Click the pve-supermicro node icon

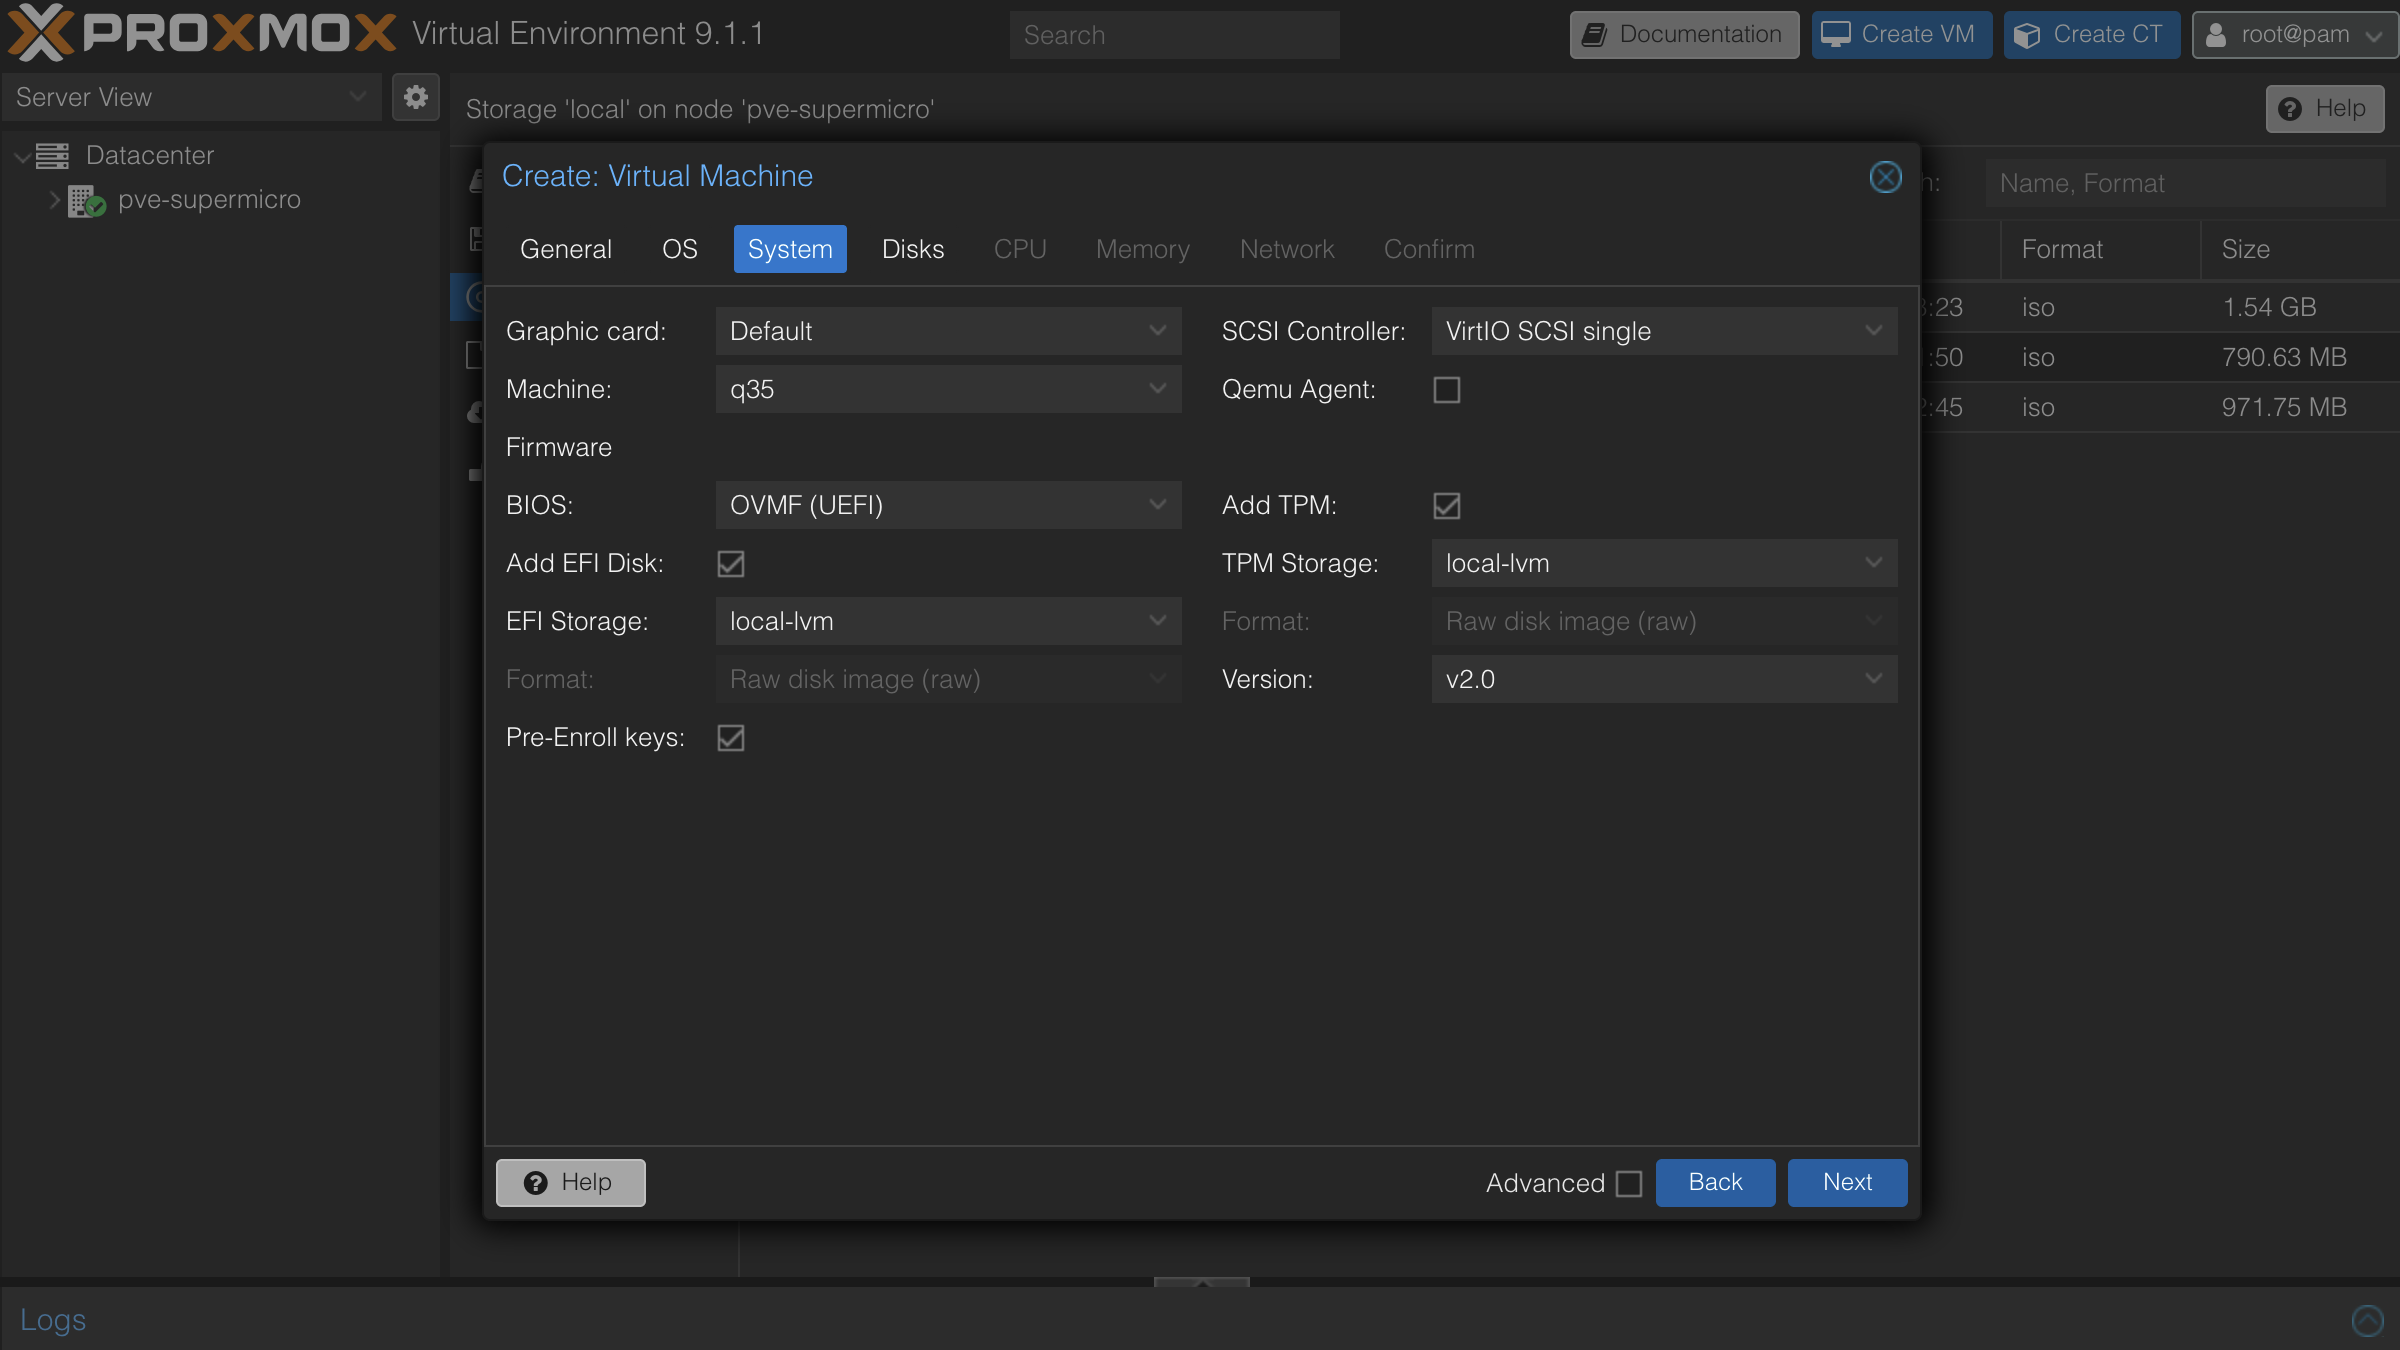[82, 200]
